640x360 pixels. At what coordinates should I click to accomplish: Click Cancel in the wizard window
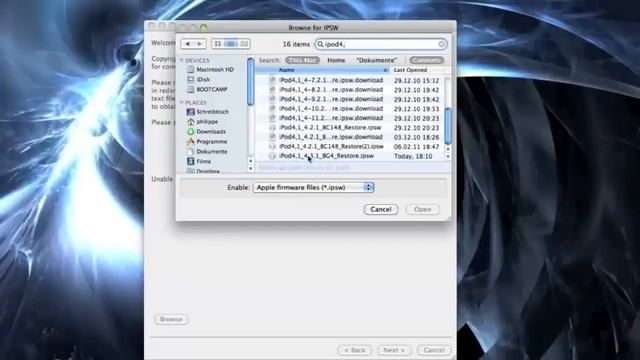tap(434, 350)
